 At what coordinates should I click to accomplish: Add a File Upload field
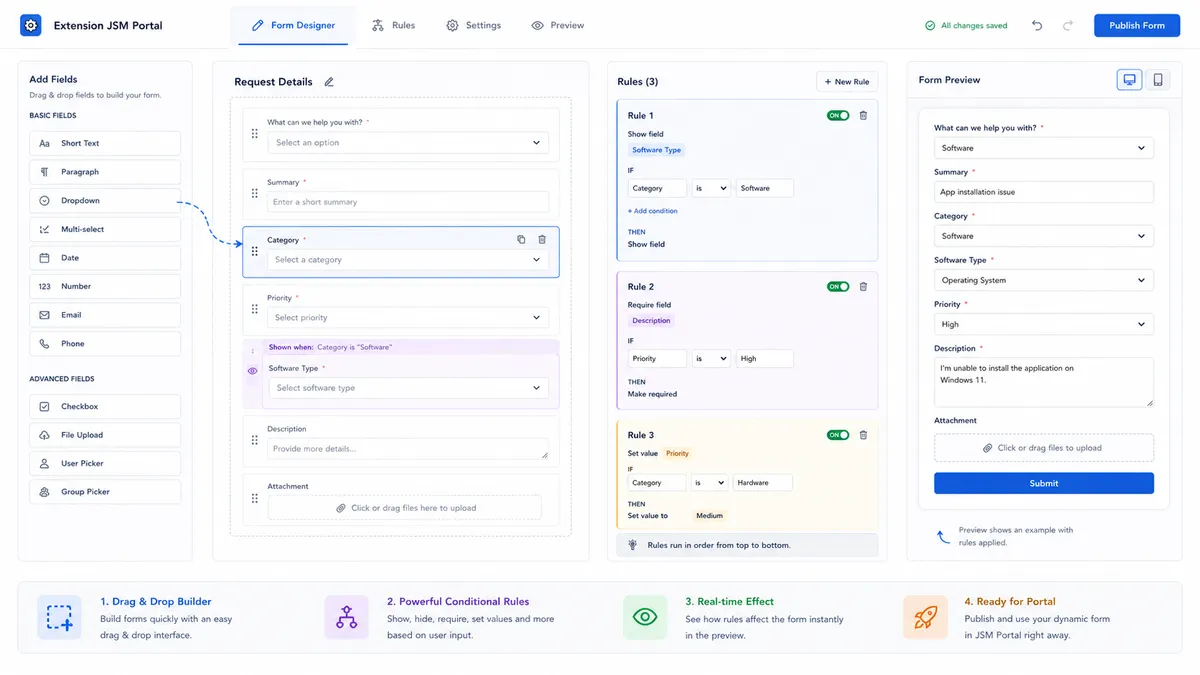(105, 435)
